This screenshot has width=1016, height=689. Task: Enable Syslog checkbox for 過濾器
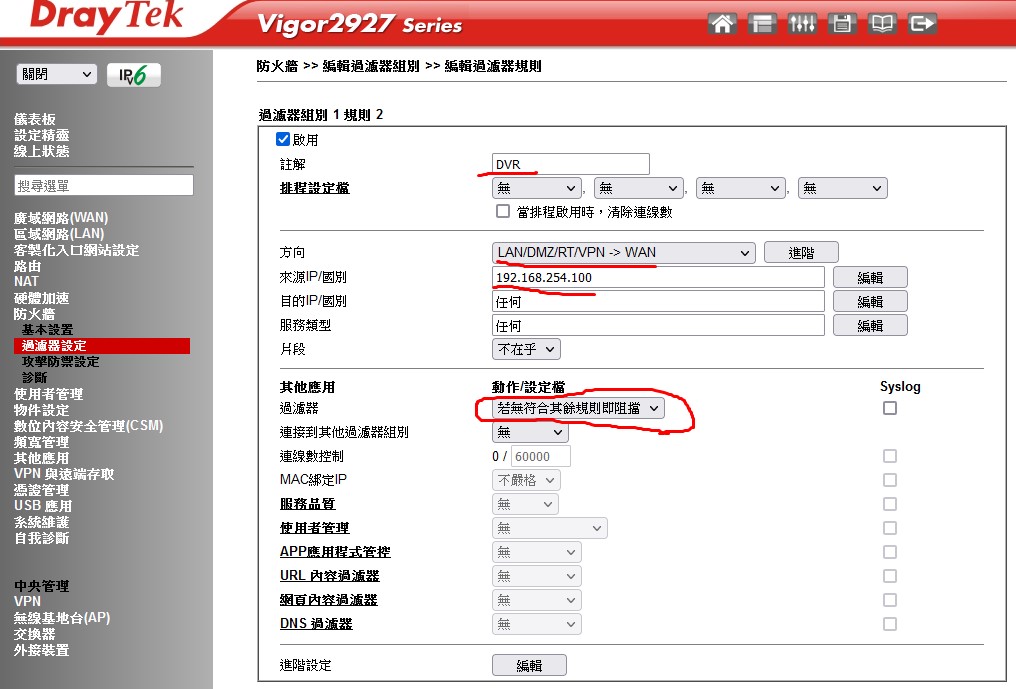pyautogui.click(x=890, y=408)
